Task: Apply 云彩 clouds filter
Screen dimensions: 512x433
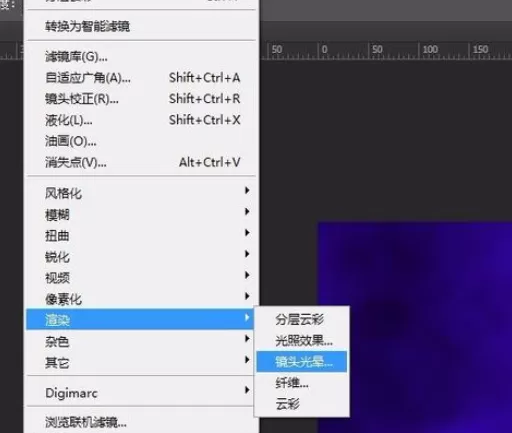Action: click(x=302, y=404)
